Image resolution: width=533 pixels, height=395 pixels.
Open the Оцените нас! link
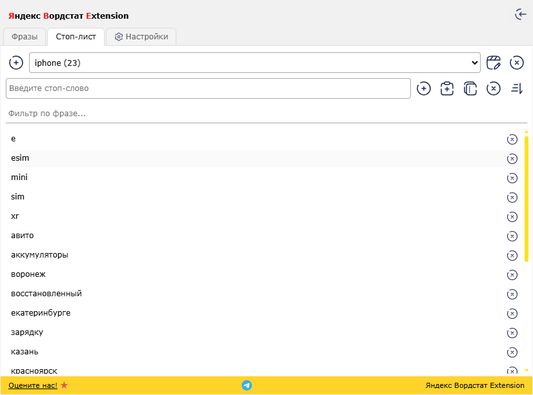33,385
